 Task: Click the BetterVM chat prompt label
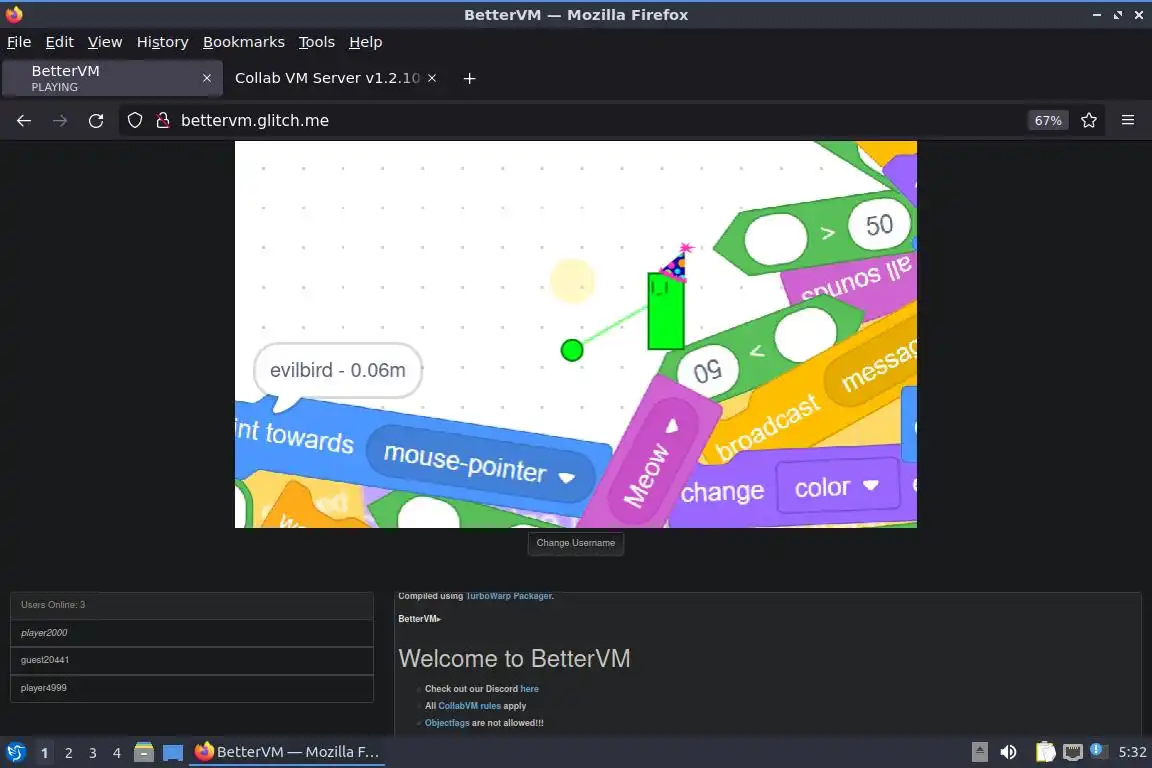(x=420, y=619)
